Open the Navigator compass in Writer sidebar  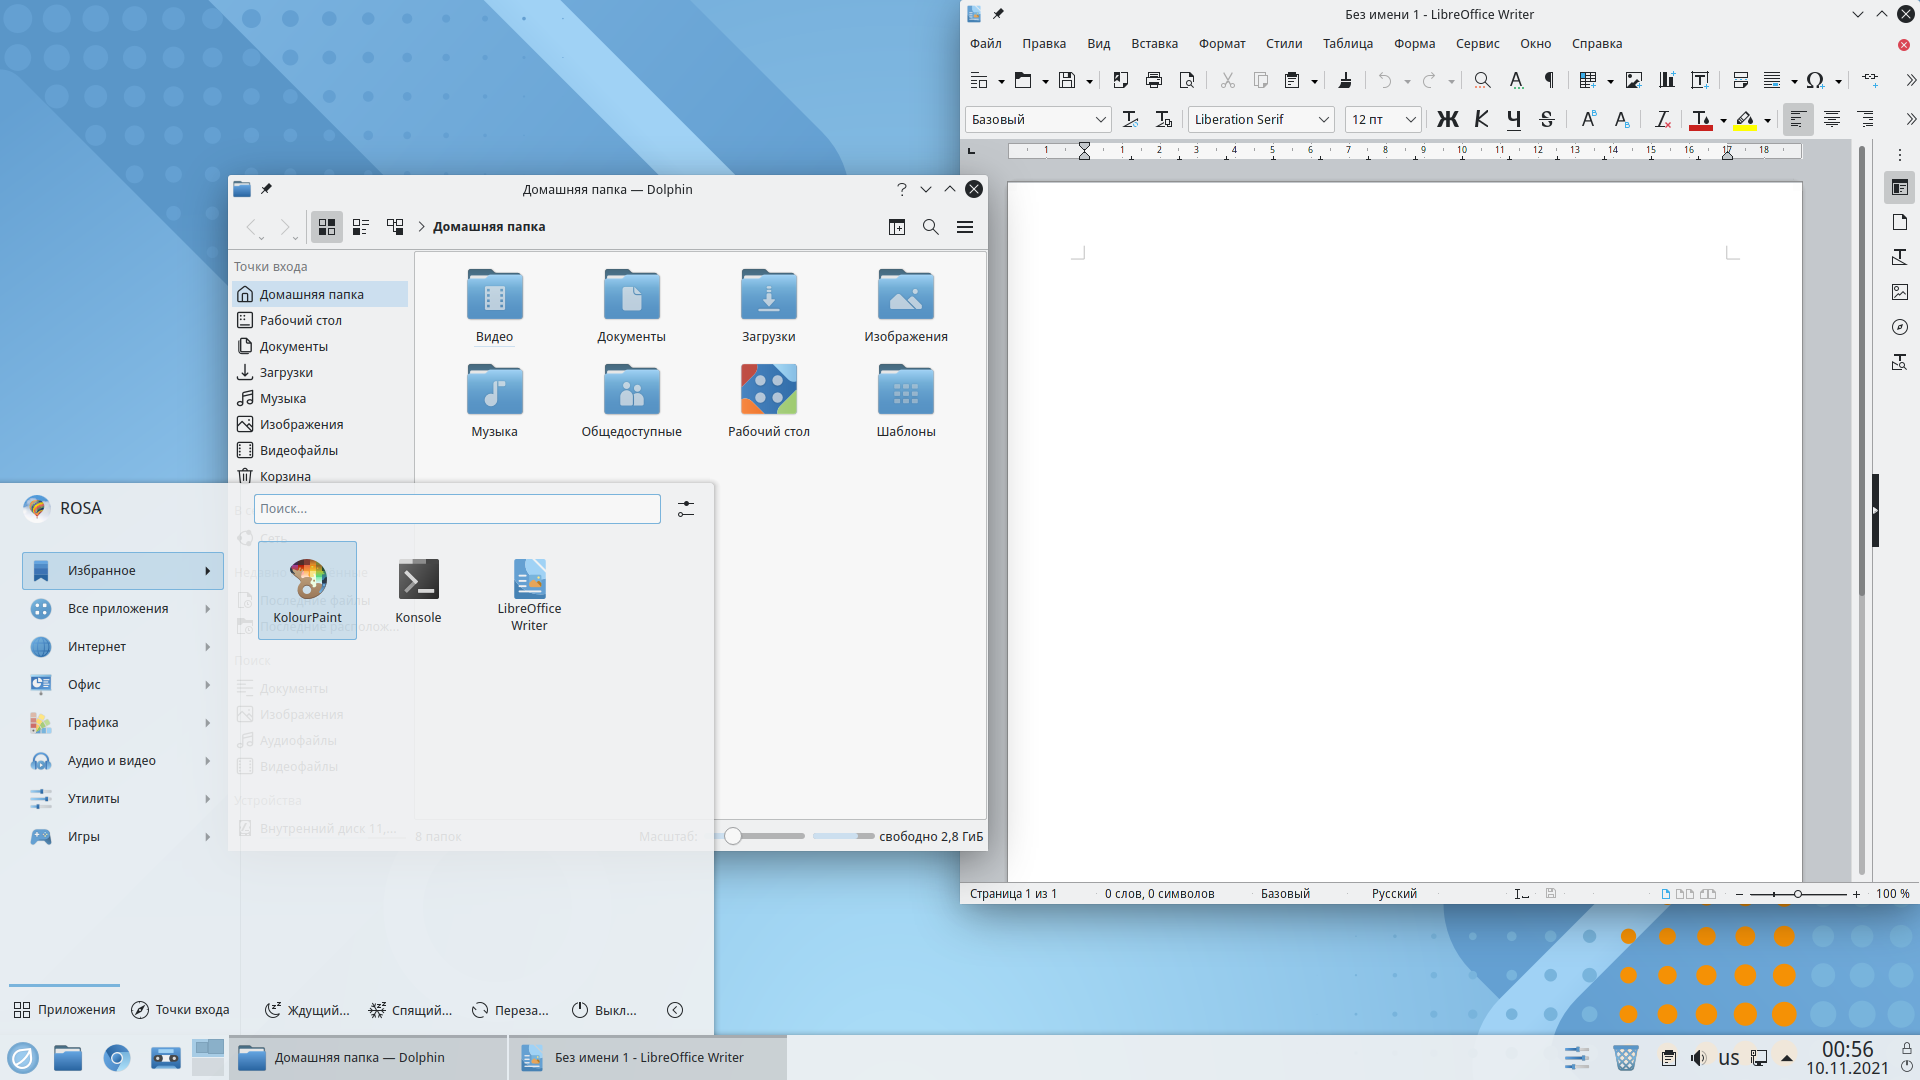1900,327
